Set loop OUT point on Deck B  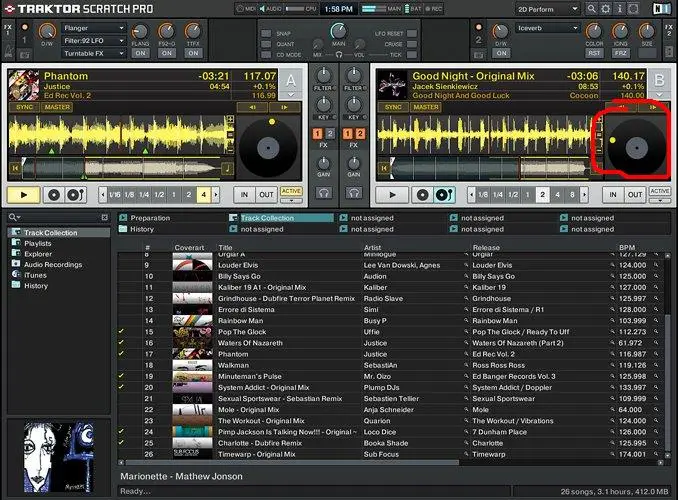[633, 195]
